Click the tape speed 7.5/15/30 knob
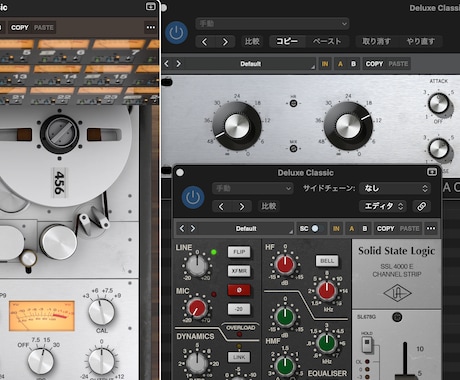The height and width of the screenshot is (380, 460). click(41, 361)
